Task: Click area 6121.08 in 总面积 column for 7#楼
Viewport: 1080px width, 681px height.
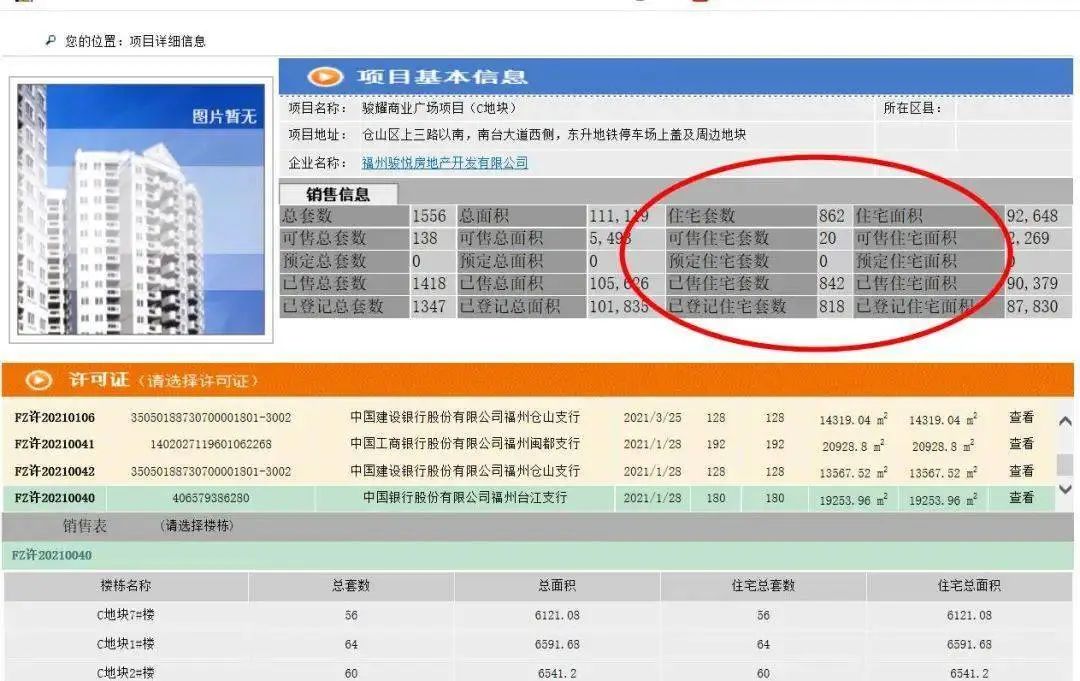Action: (x=557, y=615)
